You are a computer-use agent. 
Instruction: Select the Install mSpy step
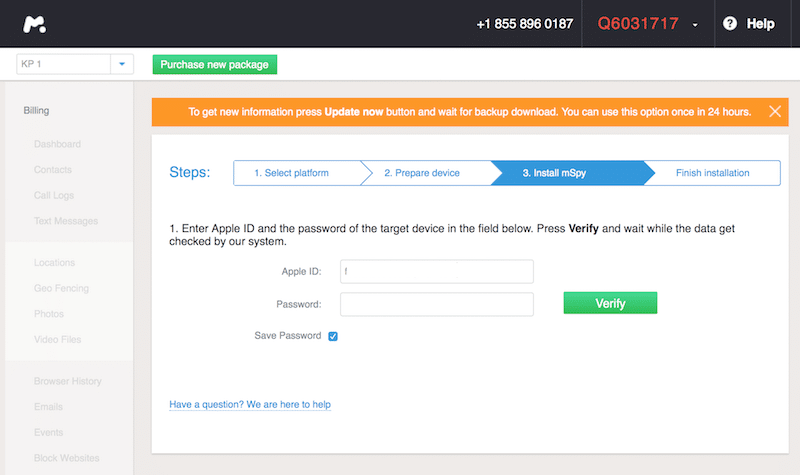pos(555,173)
